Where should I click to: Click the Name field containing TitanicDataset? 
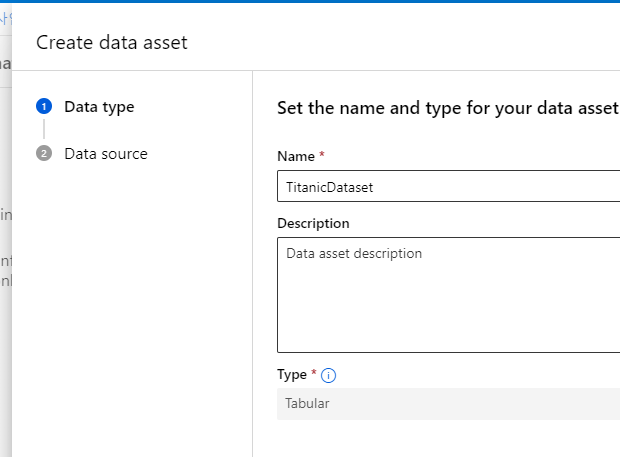tap(448, 186)
